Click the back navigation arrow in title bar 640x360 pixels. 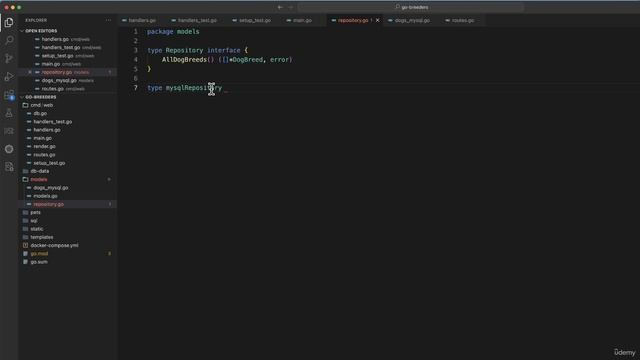click(280, 7)
